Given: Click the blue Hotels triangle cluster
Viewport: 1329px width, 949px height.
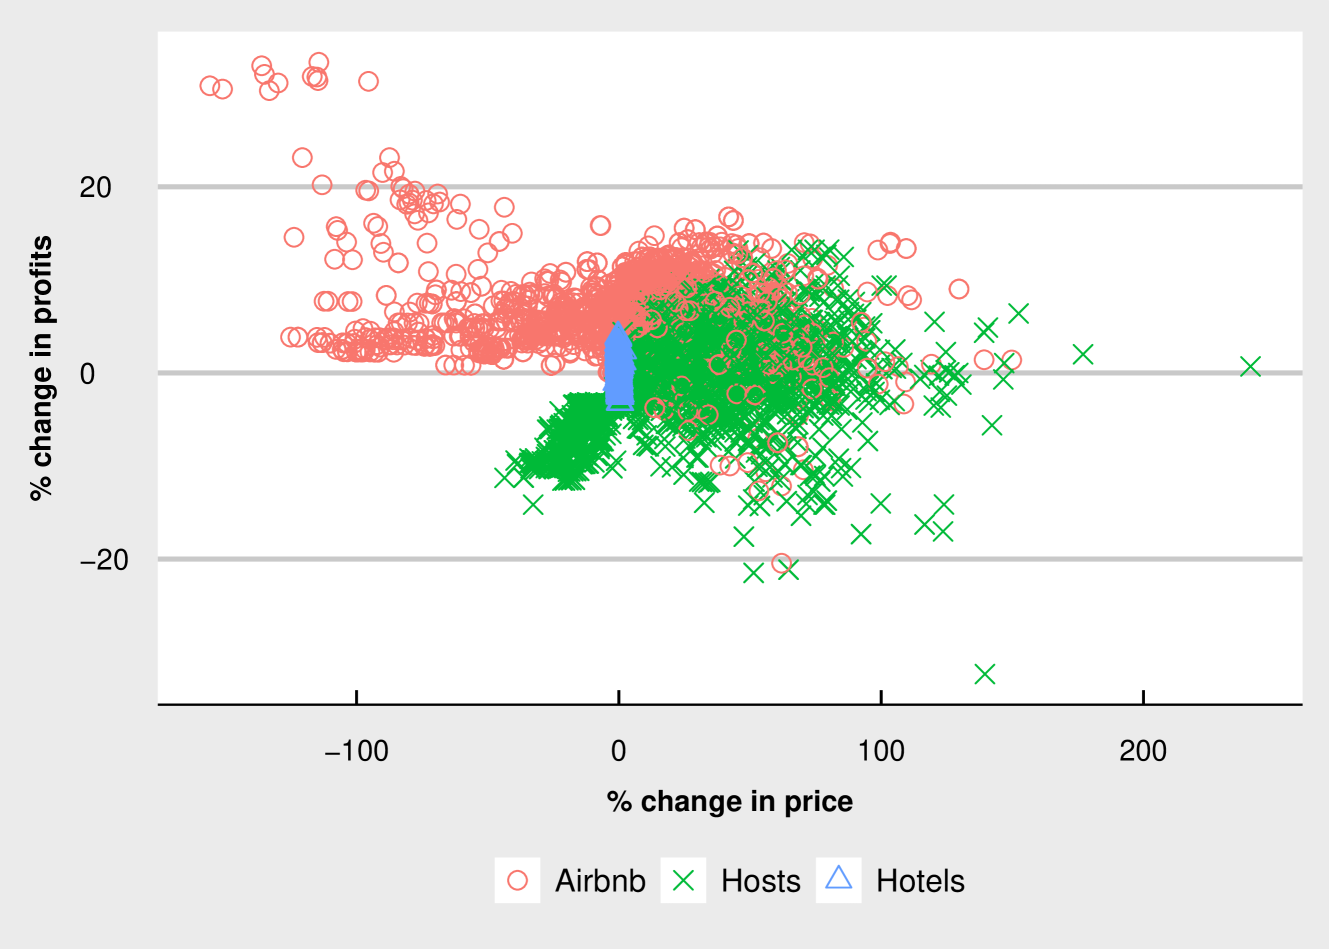Looking at the screenshot, I should click(x=620, y=370).
